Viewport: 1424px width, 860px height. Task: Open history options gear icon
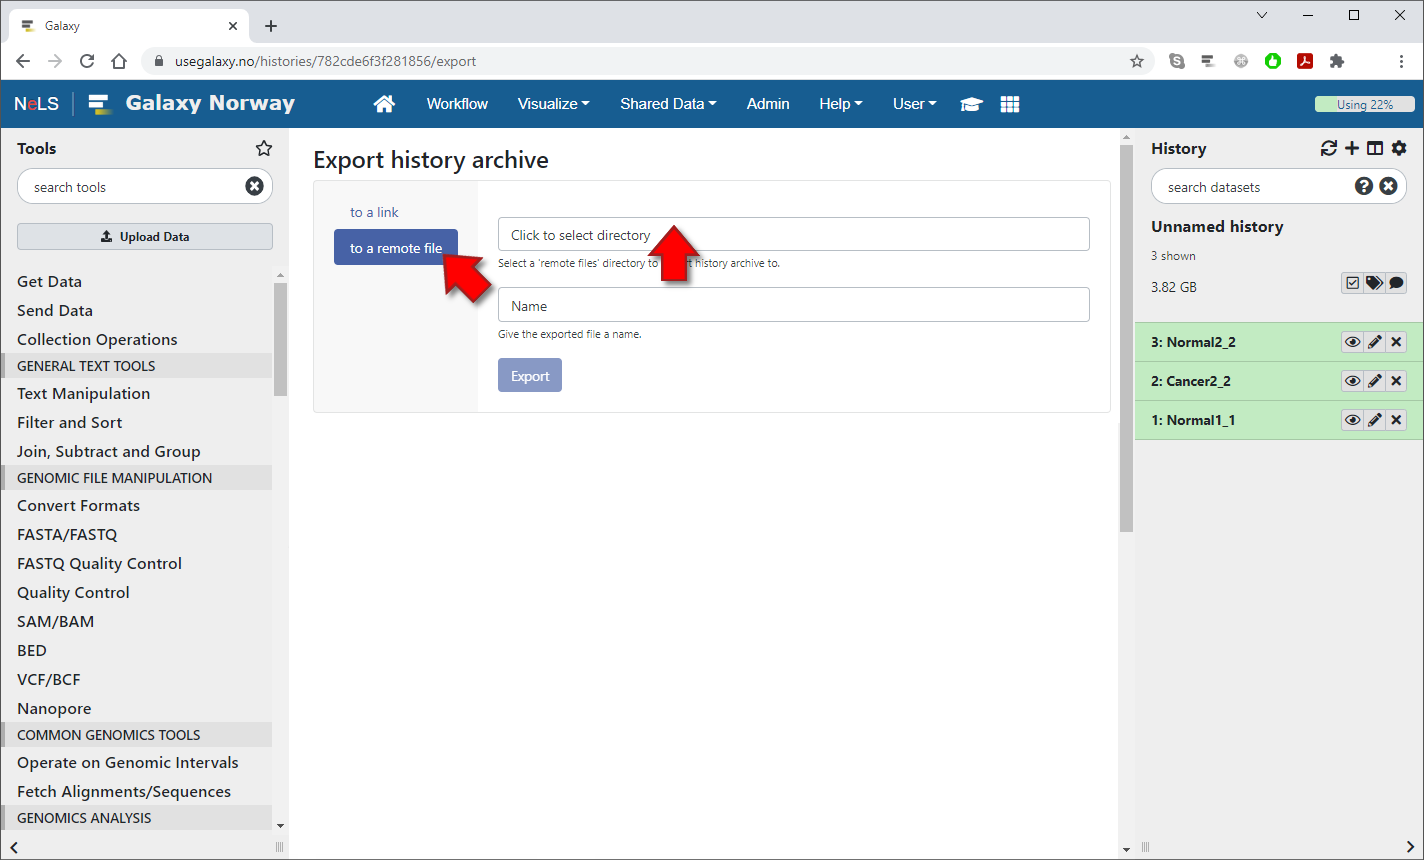(x=1399, y=148)
